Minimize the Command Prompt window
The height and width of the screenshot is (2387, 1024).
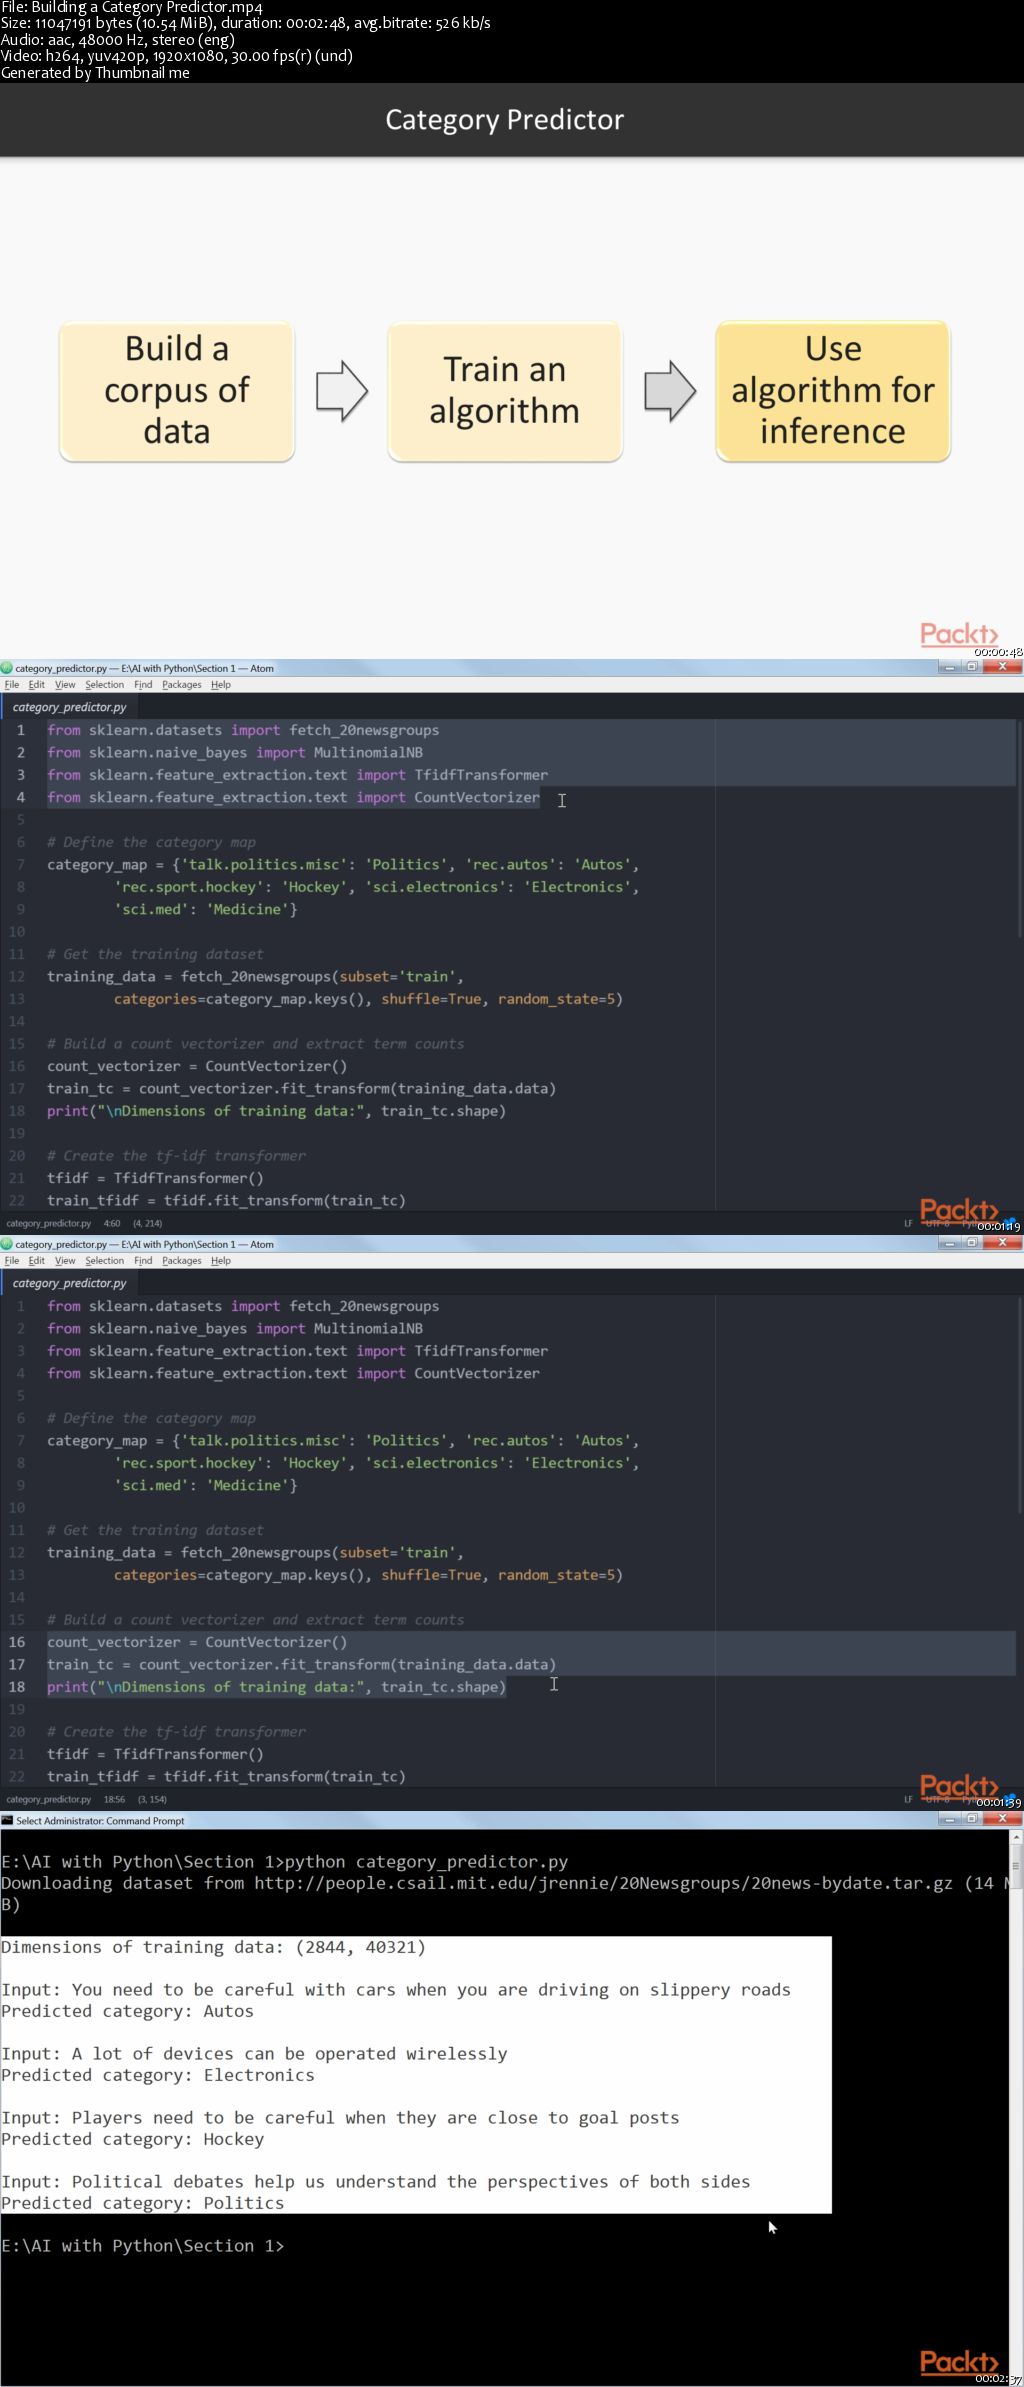(949, 1819)
